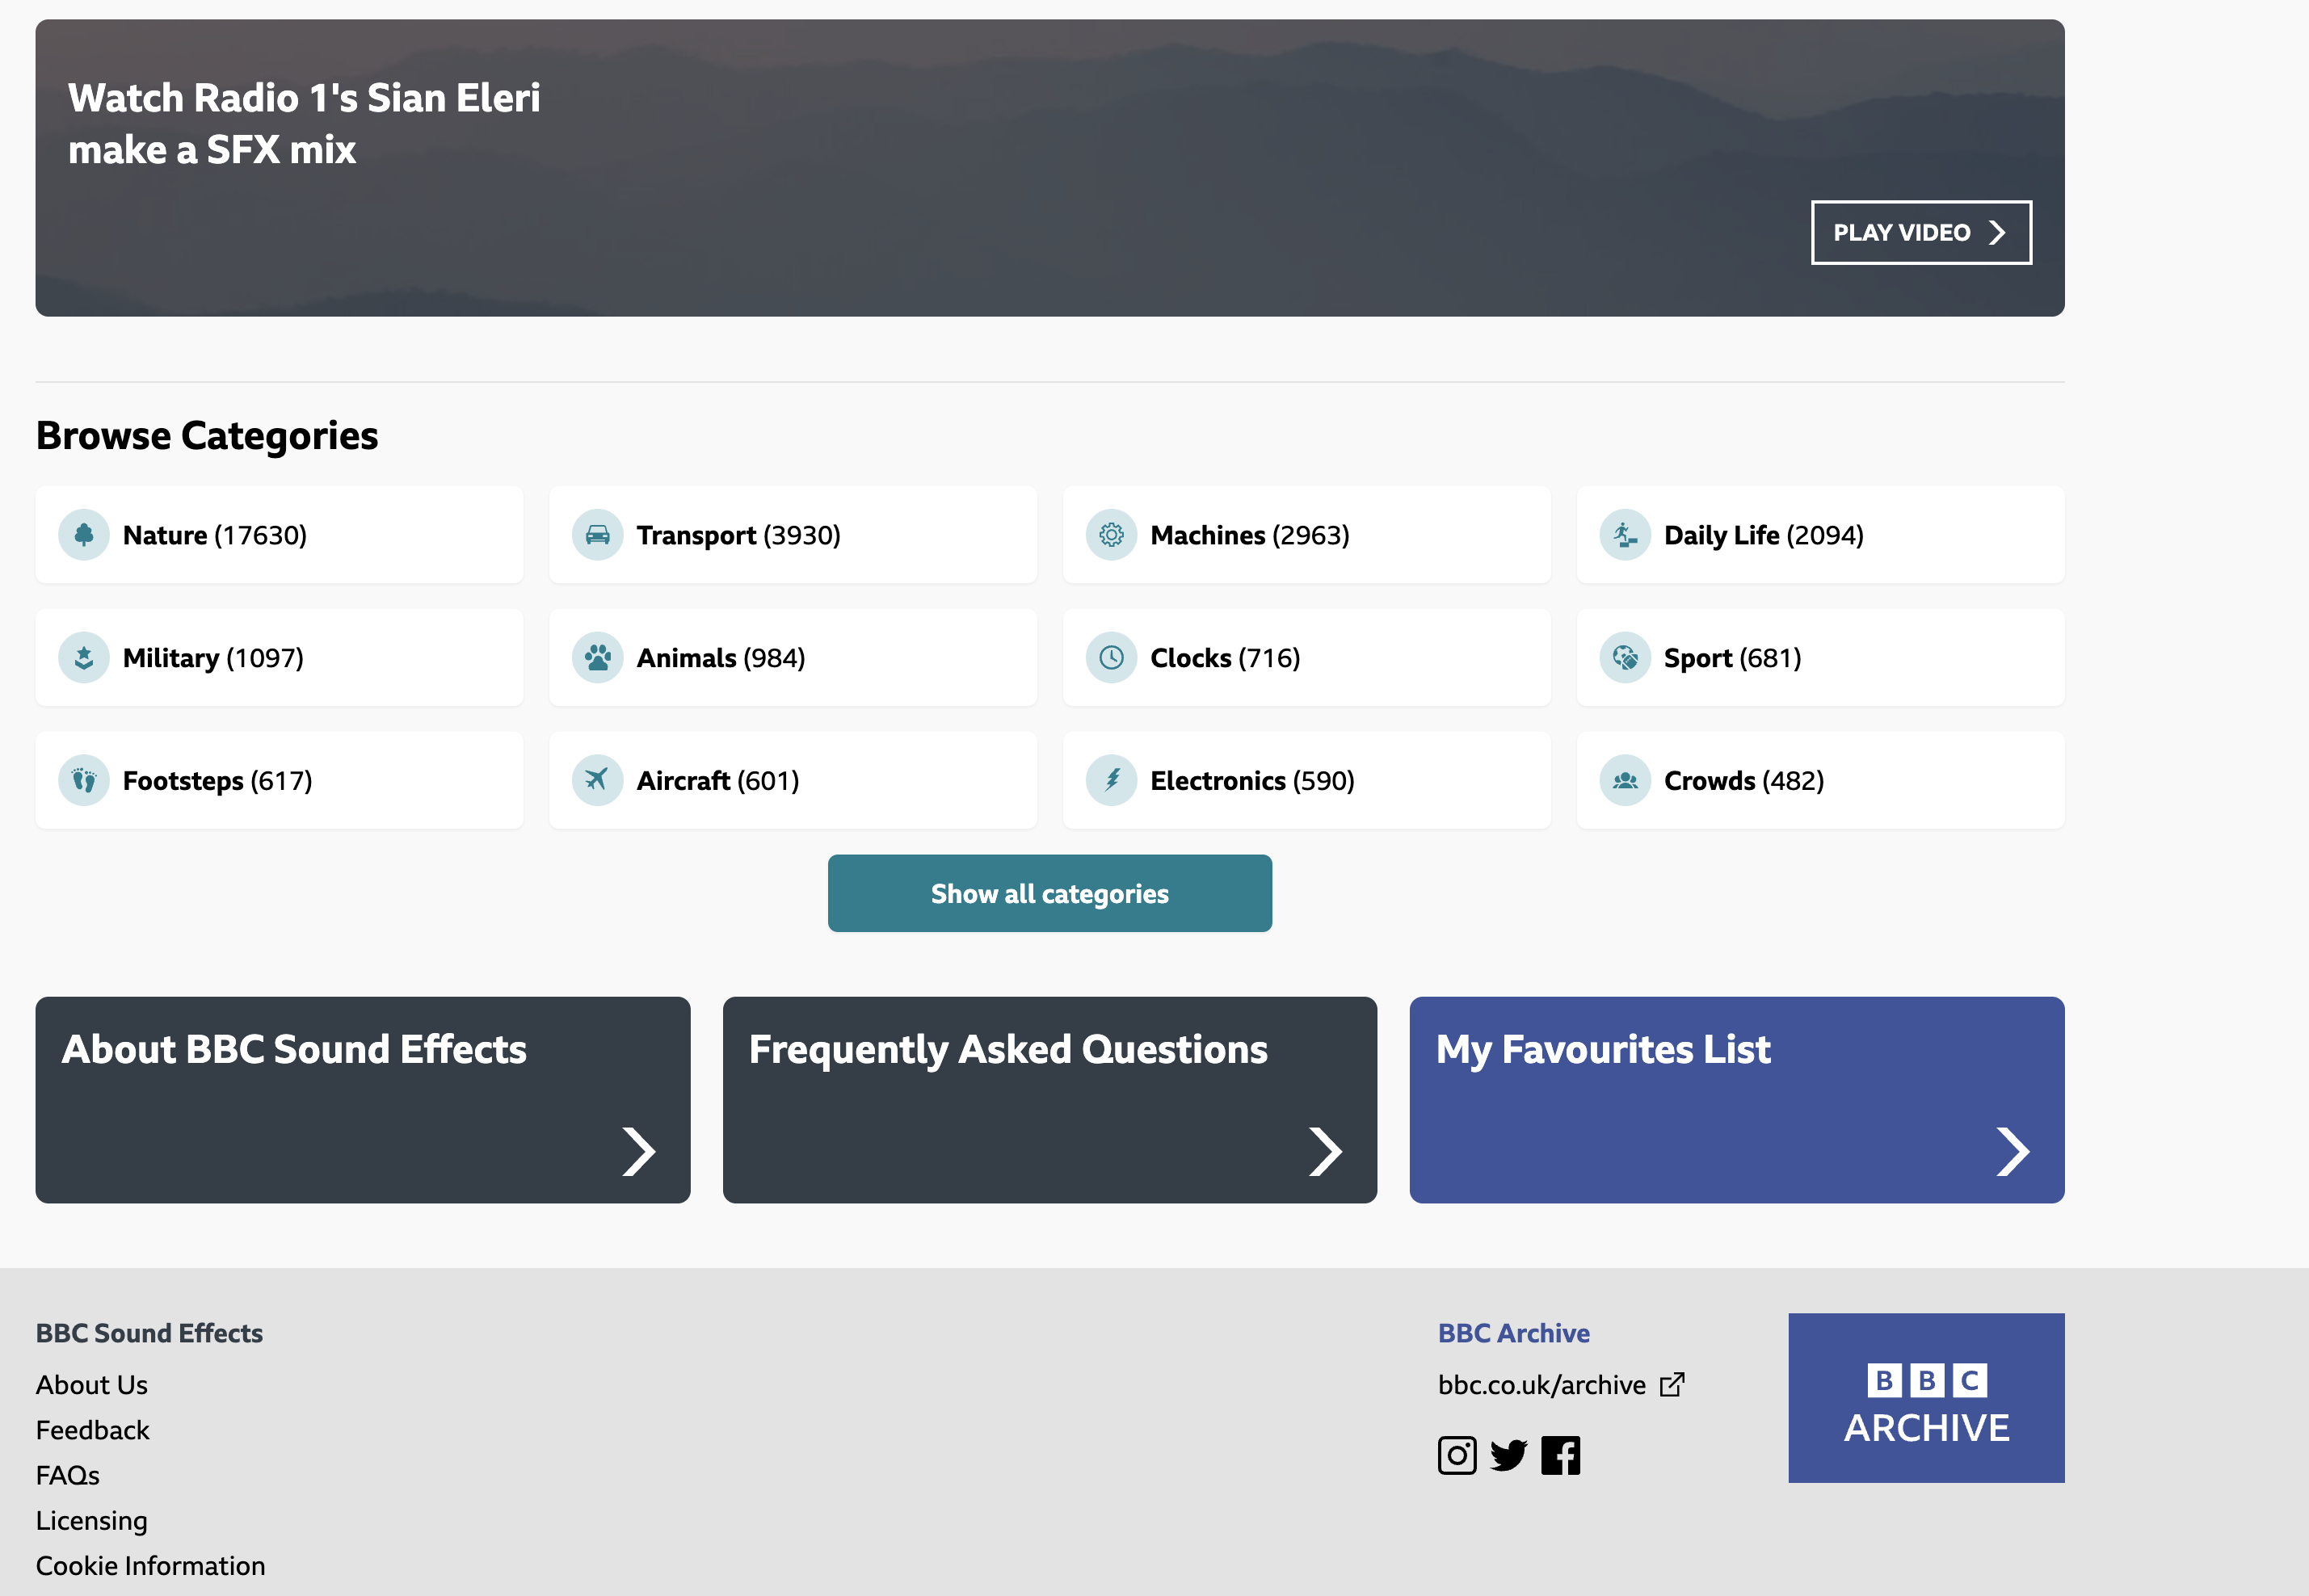The image size is (2309, 1596).
Task: Browse the Crowds (482) category
Action: pyautogui.click(x=1820, y=780)
